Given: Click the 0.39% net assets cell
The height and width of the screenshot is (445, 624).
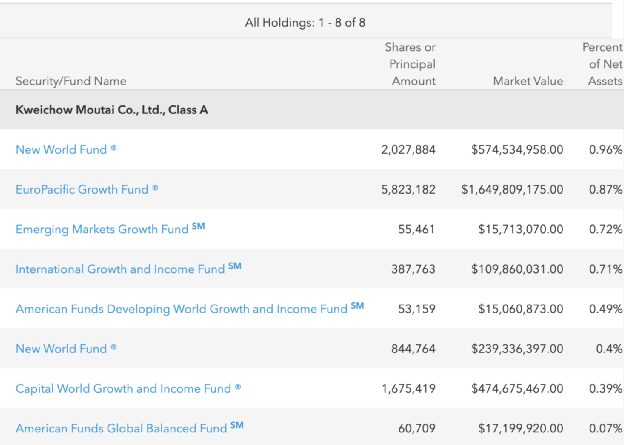Looking at the screenshot, I should coord(605,389).
